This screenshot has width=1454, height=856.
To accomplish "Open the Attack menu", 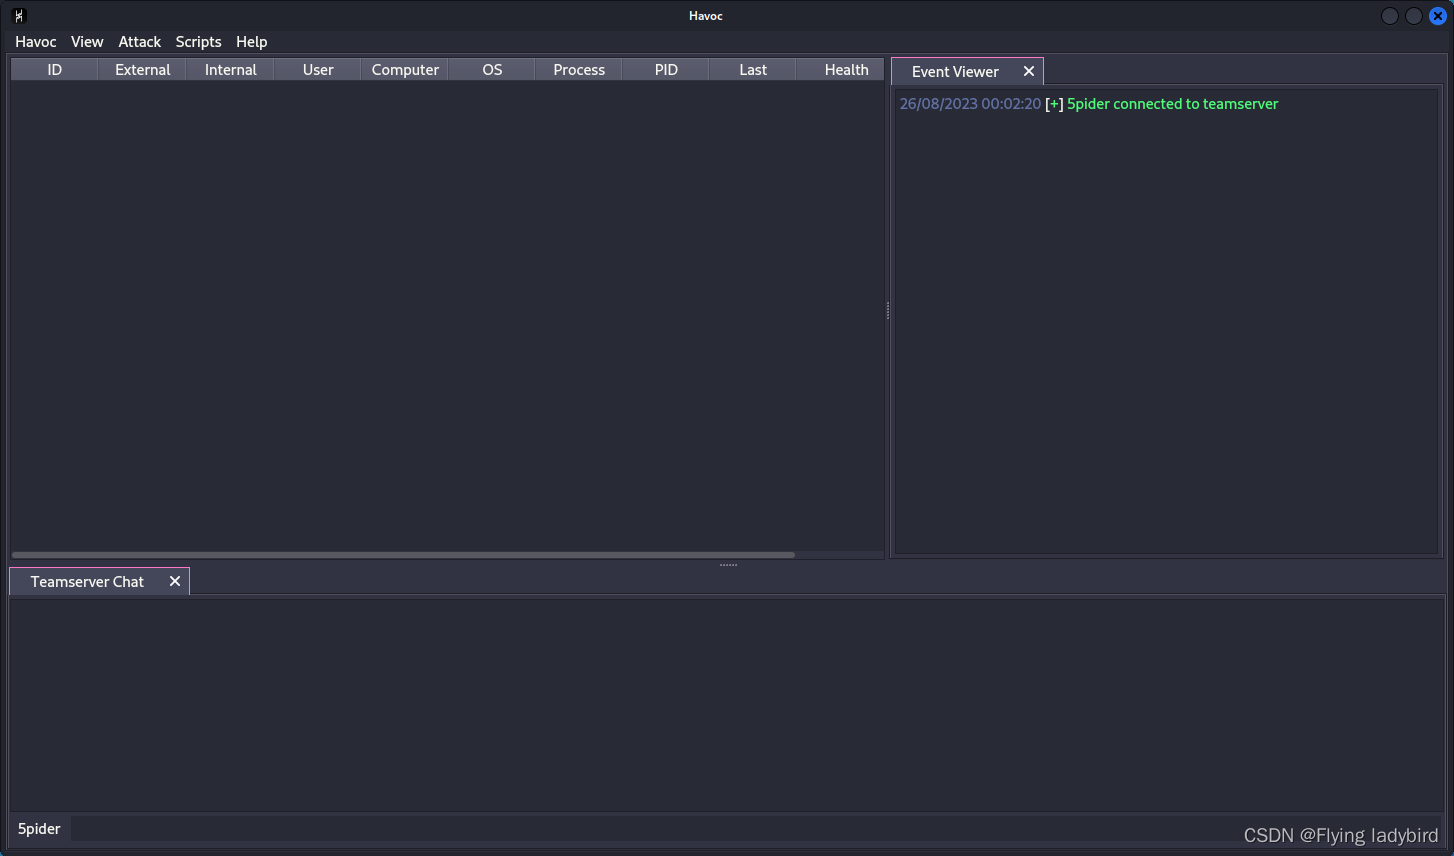I will click(x=140, y=42).
